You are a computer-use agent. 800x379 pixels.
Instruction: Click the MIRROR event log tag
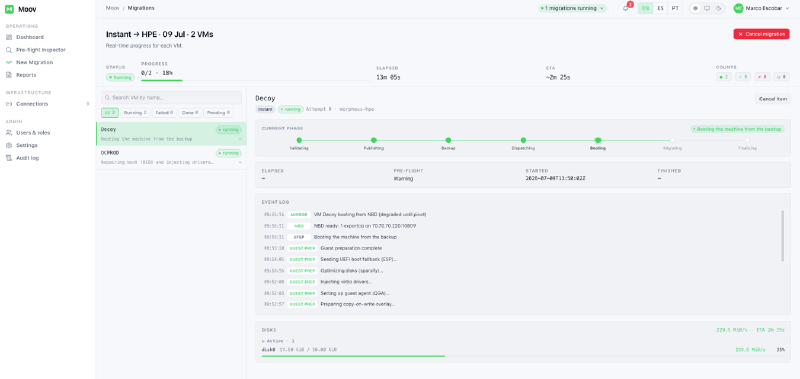[x=299, y=215]
